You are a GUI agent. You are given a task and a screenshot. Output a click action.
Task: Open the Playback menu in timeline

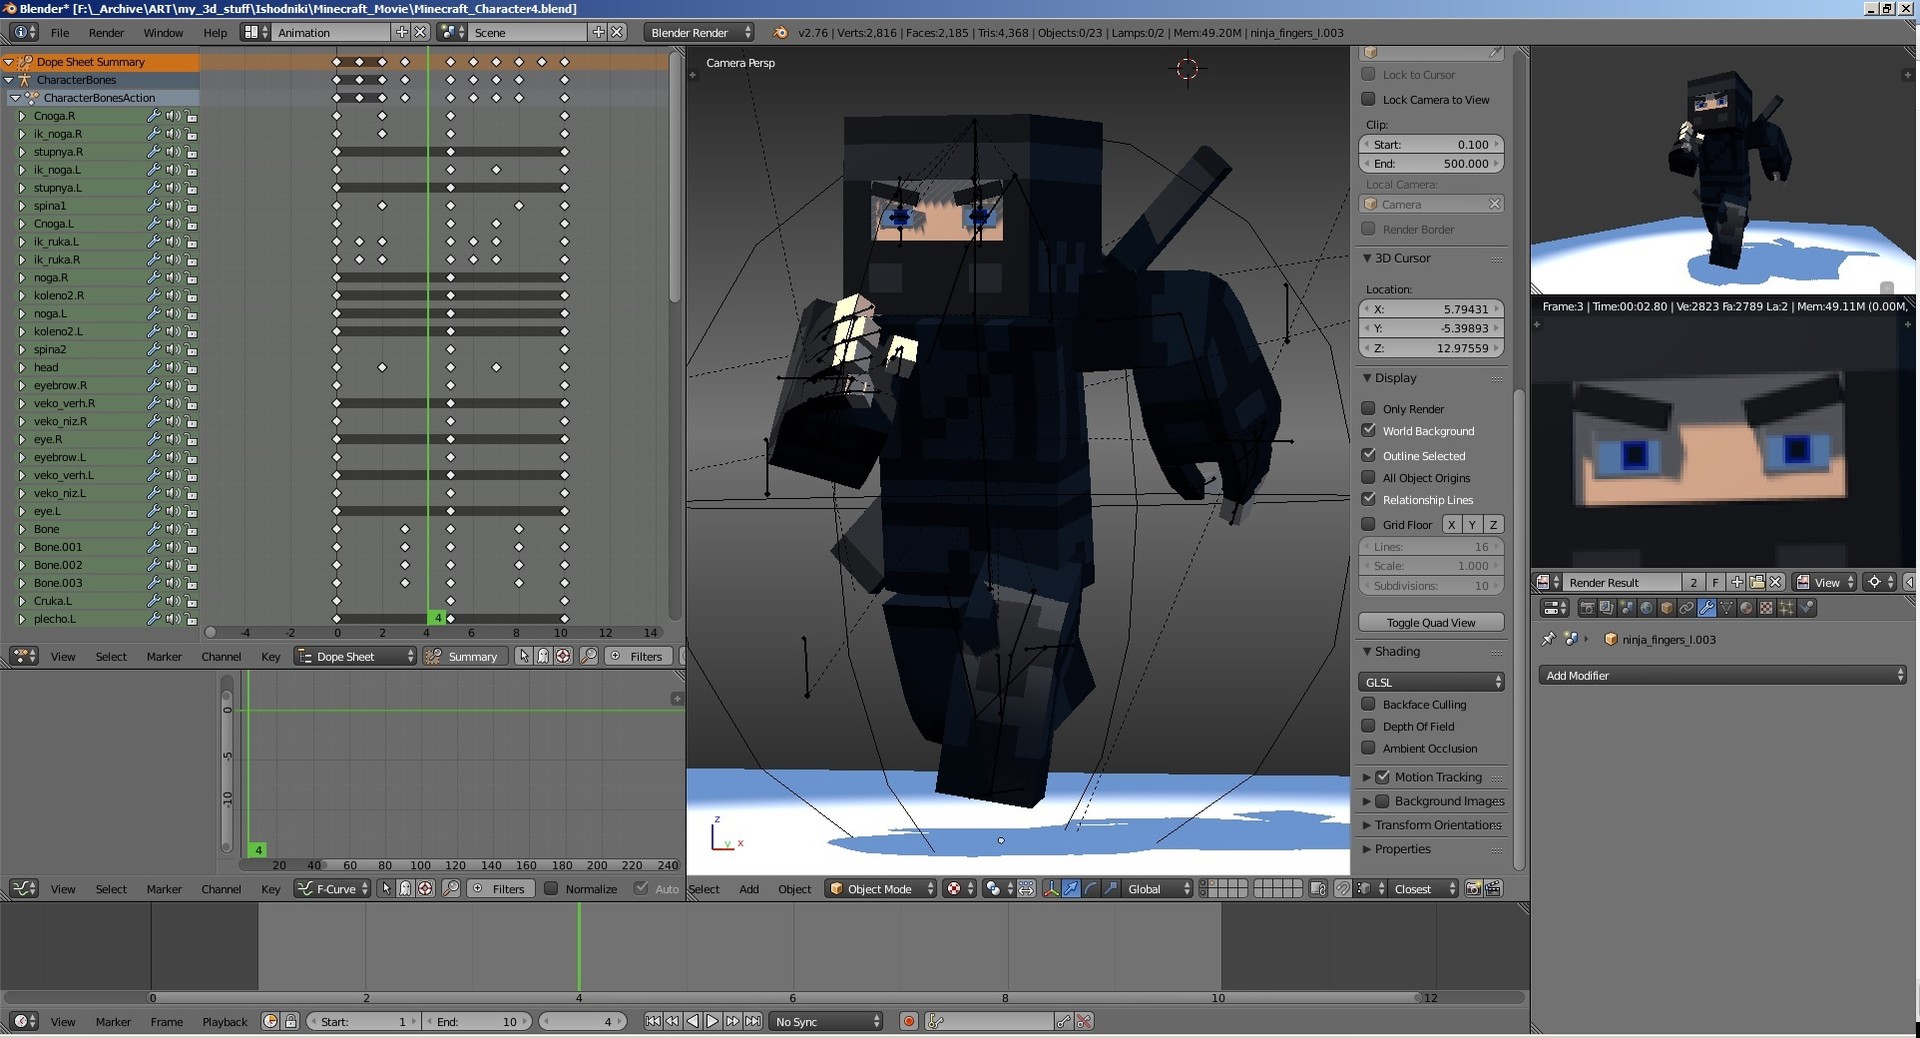tap(224, 1021)
